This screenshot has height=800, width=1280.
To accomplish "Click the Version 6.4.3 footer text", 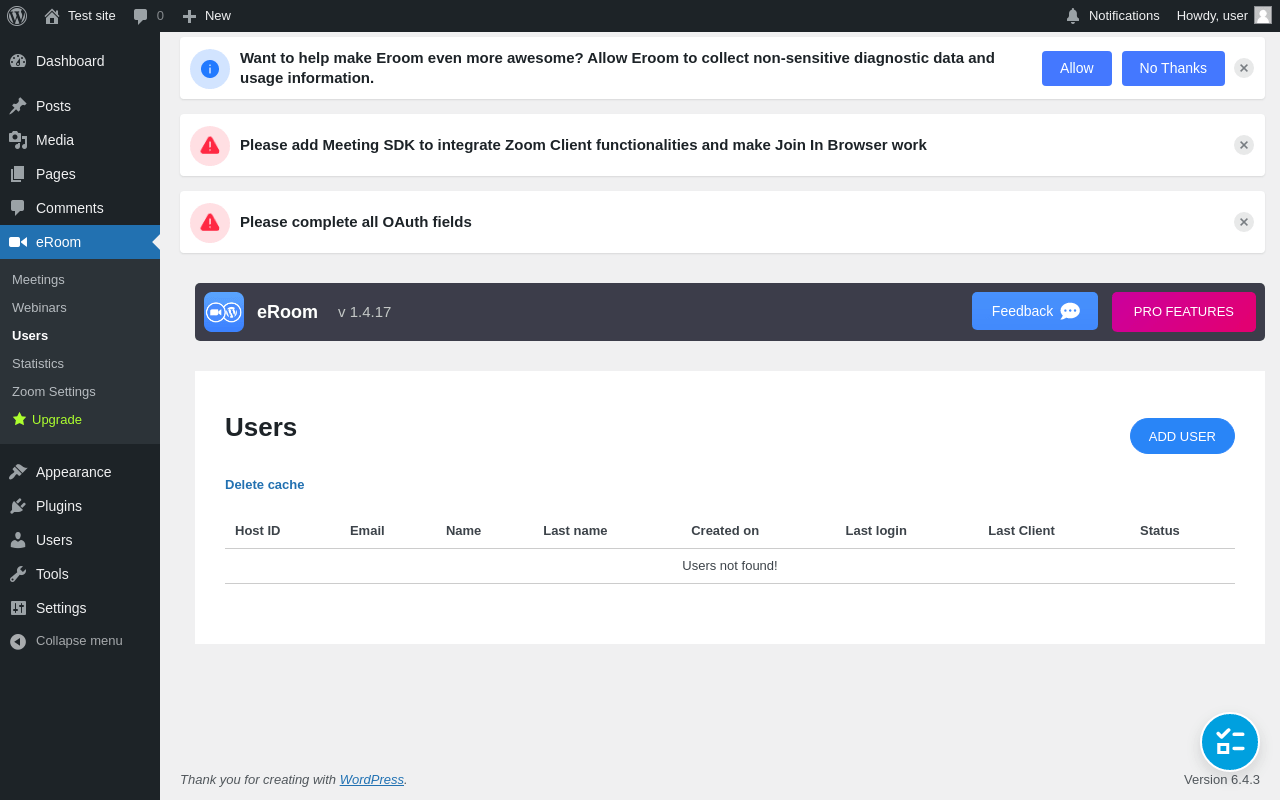I will 1222,780.
